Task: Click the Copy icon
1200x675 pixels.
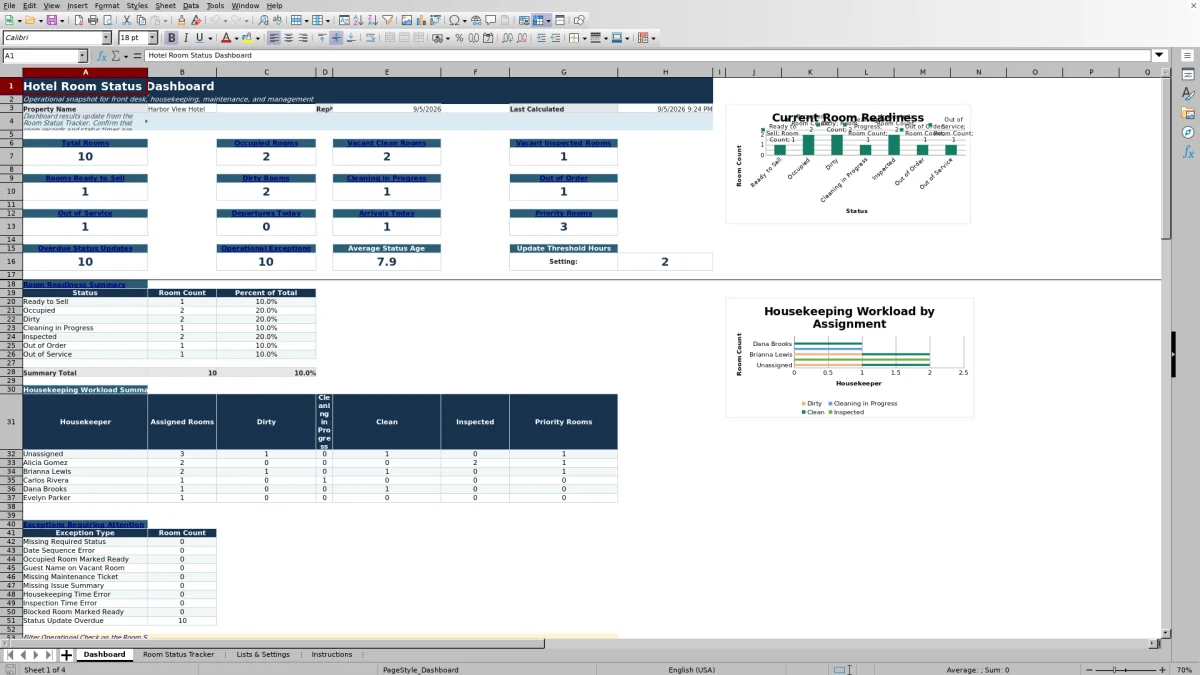Action: [x=141, y=20]
